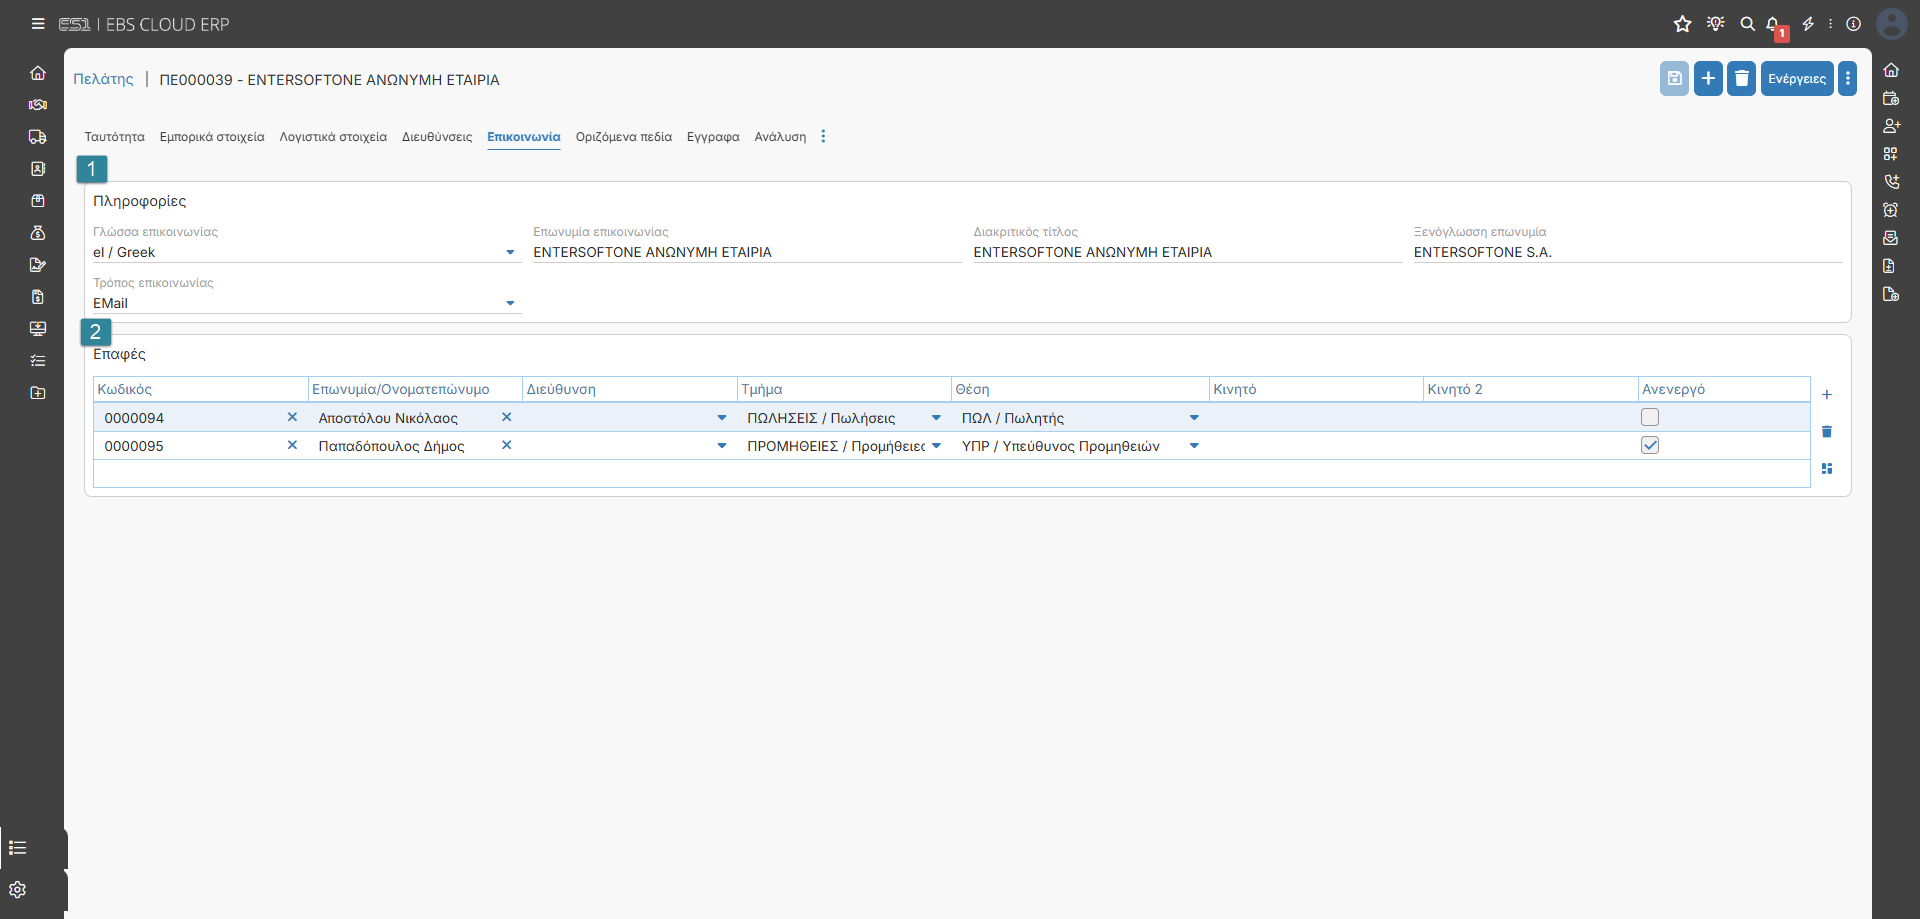Open the lightbulb tips icon
The width and height of the screenshot is (1920, 919).
(x=1716, y=24)
